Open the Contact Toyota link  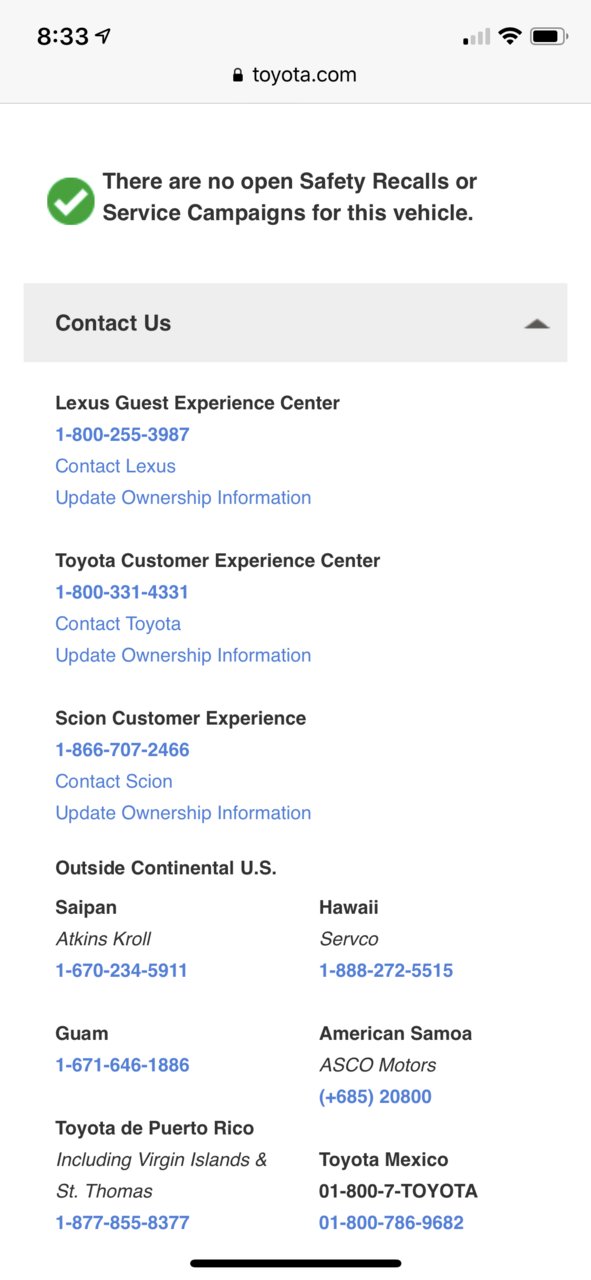118,624
